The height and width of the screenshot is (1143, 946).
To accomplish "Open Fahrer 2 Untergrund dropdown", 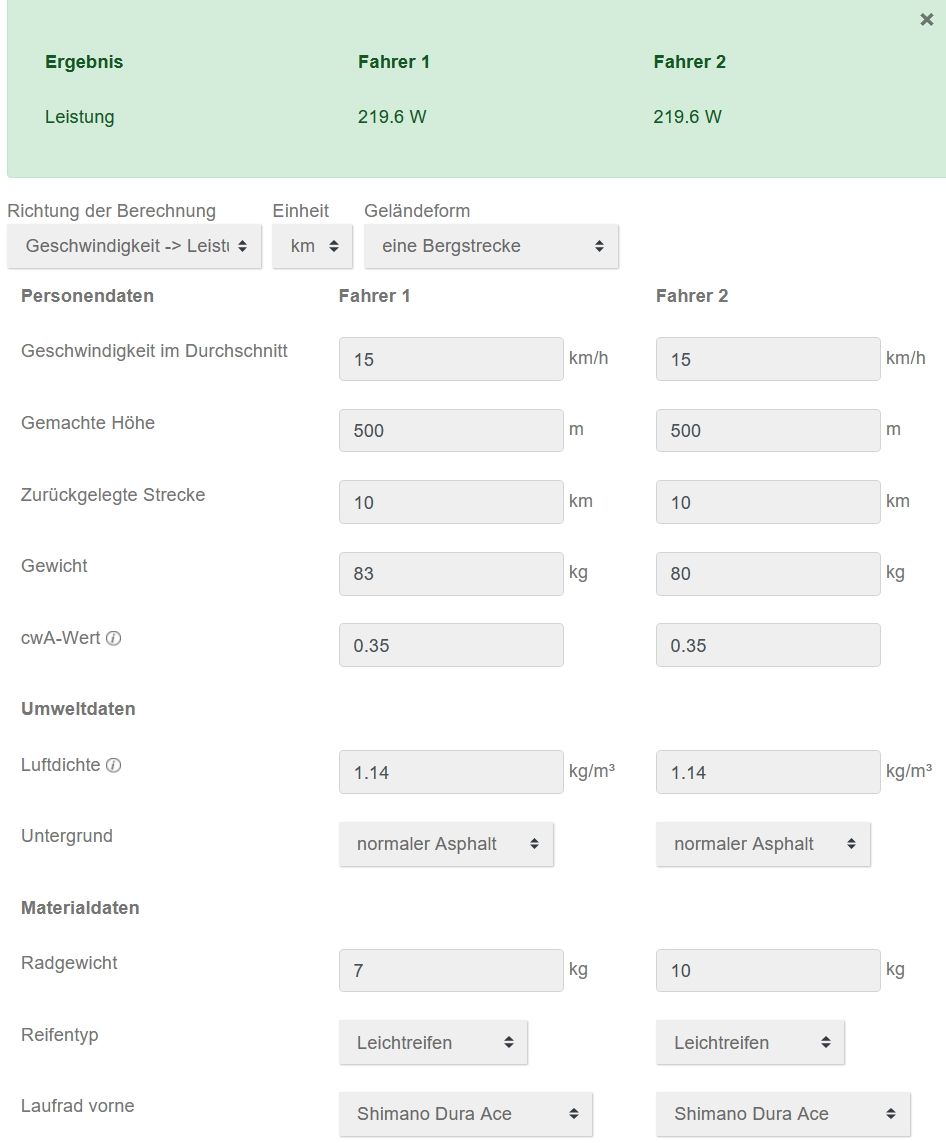I will pyautogui.click(x=763, y=844).
